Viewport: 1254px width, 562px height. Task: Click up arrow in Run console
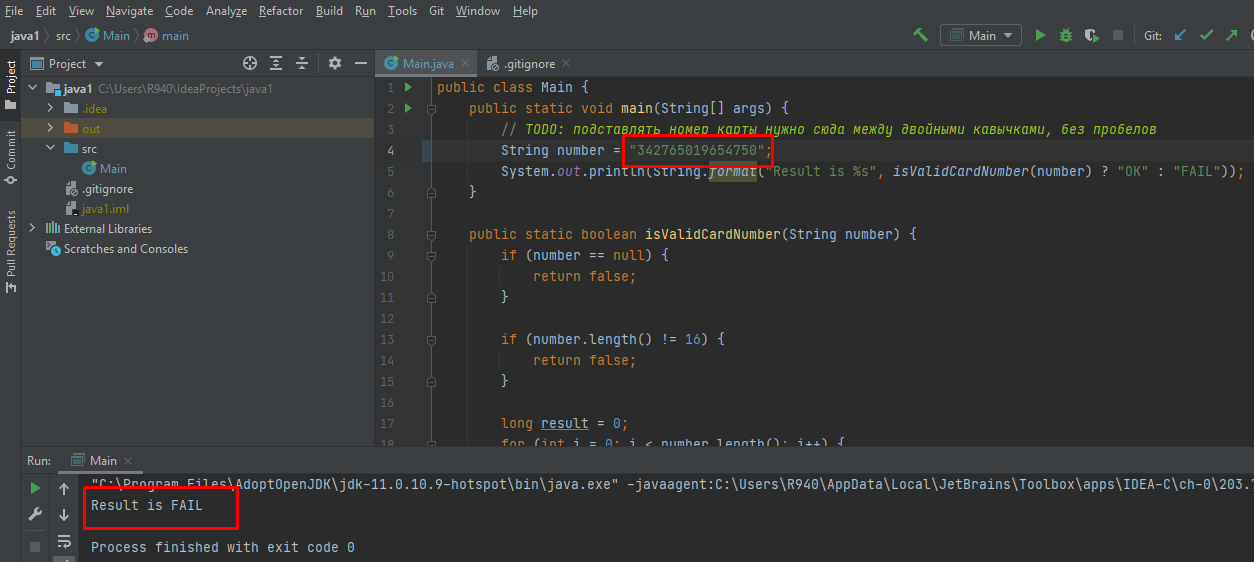[x=64, y=489]
